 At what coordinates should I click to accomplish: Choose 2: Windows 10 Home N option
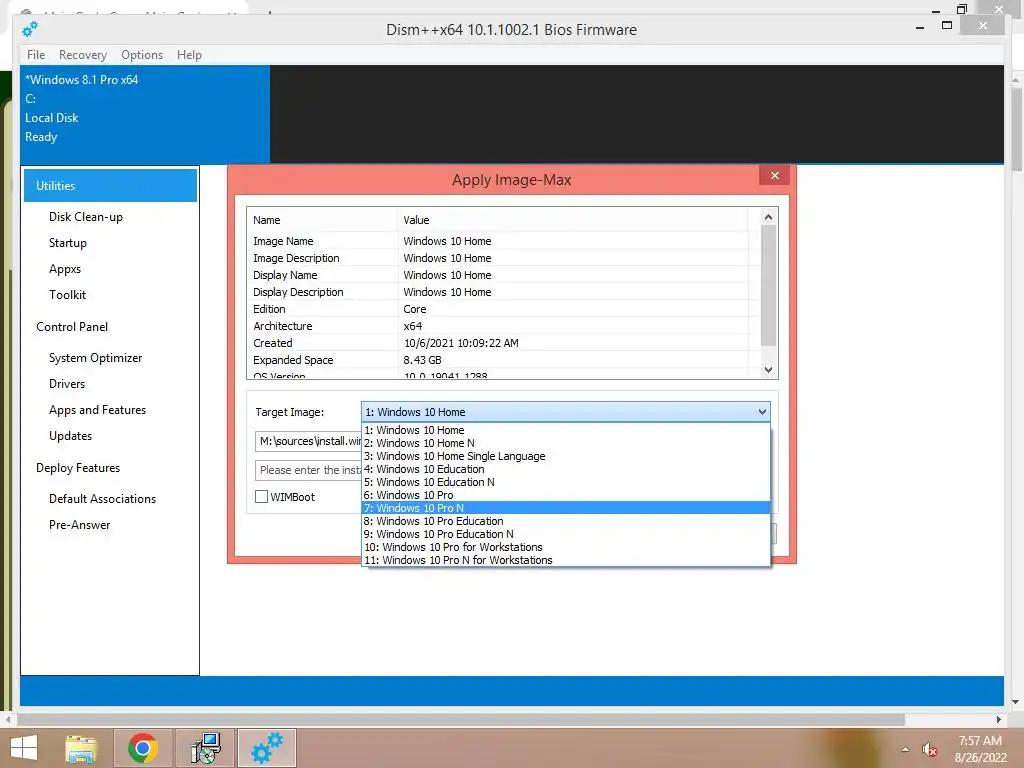[566, 443]
